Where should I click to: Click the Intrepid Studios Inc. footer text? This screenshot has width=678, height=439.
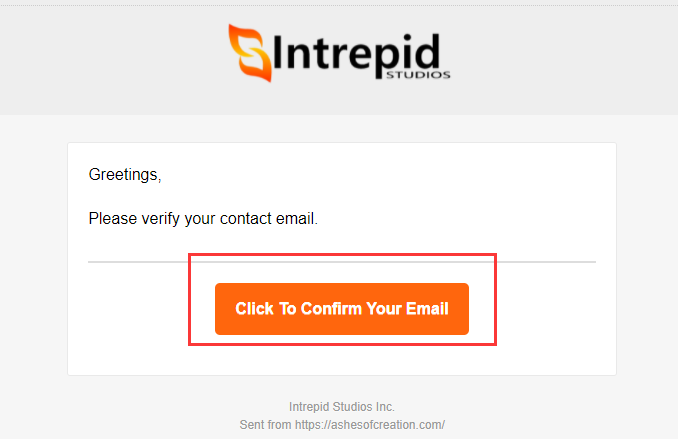(342, 407)
